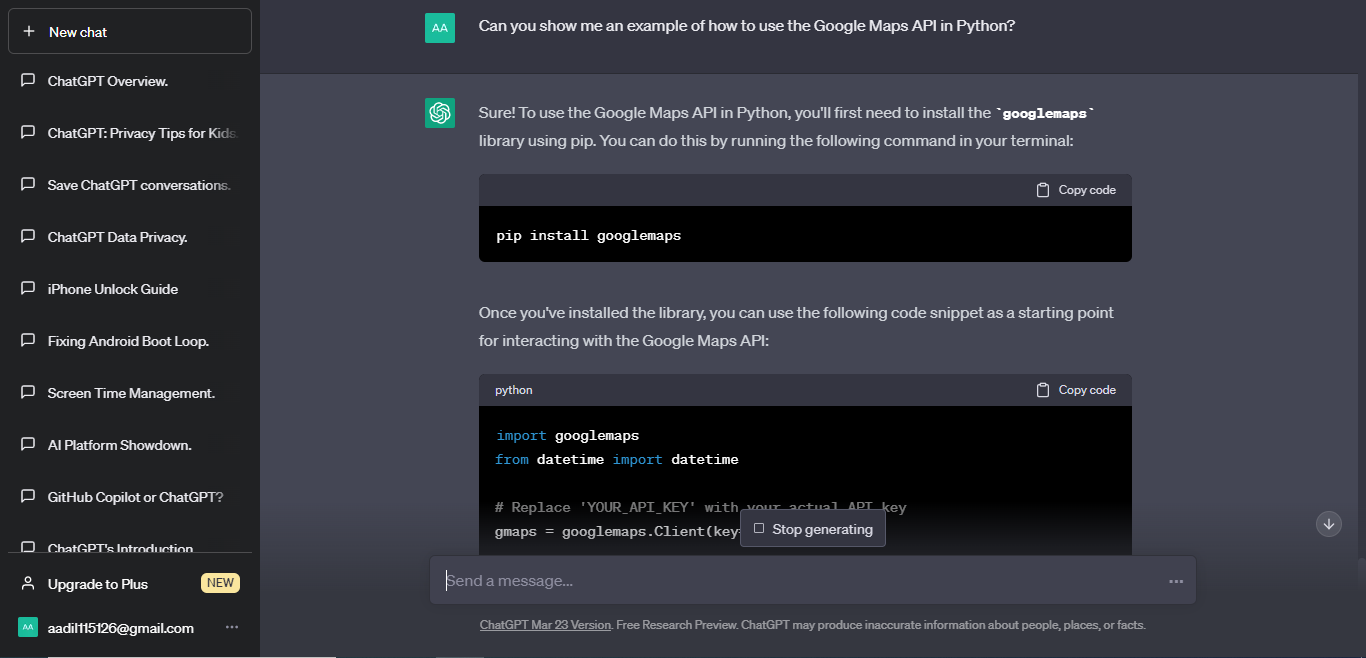Select the Fixing Android Boot Loop chat
This screenshot has width=1366, height=658.
[128, 341]
